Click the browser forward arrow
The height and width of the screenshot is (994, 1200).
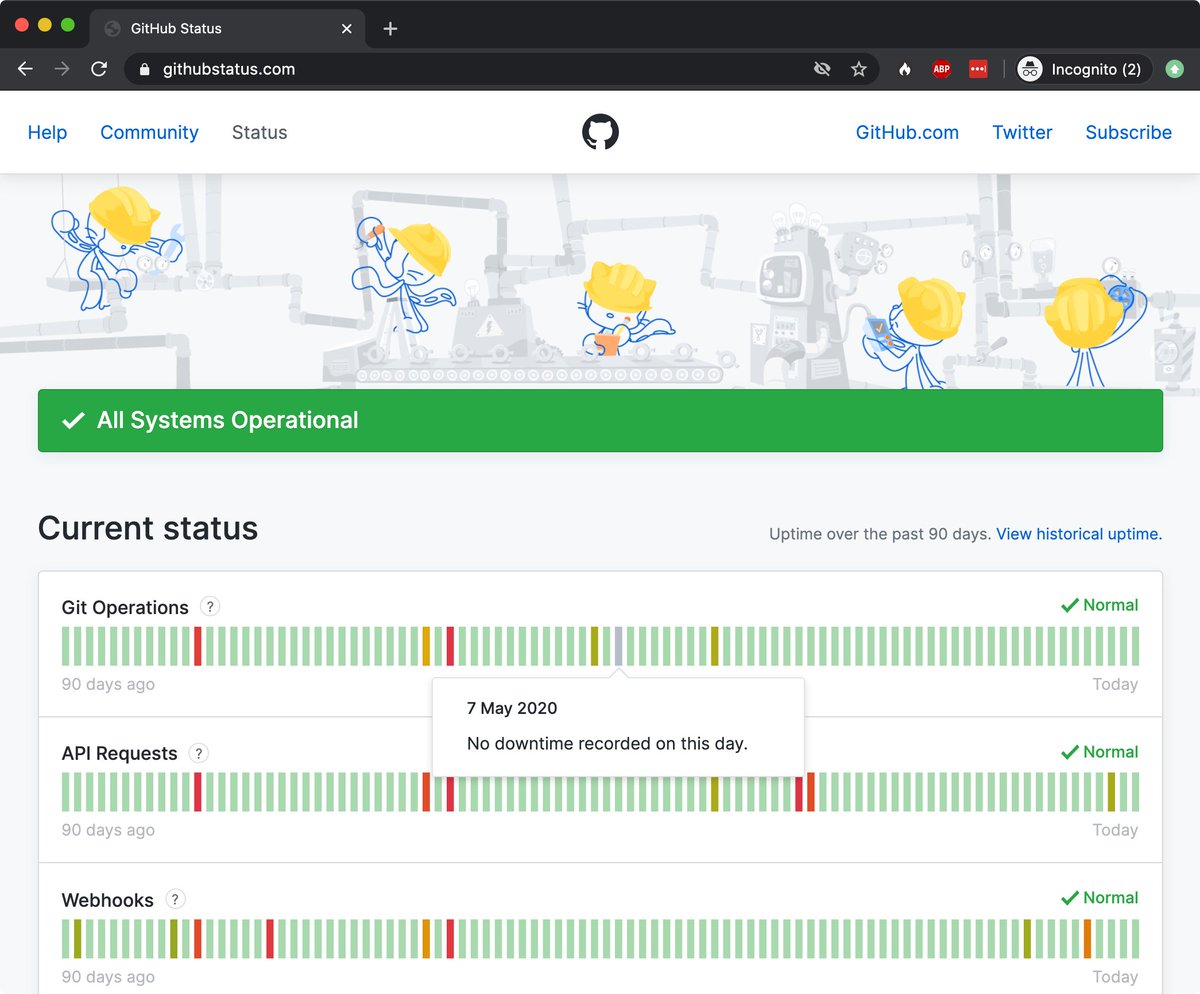[62, 69]
